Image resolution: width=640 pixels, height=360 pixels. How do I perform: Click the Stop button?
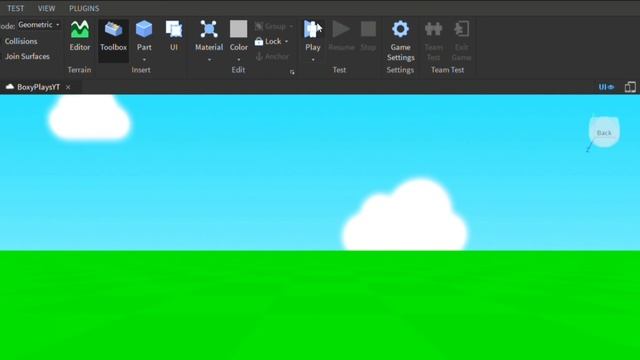point(368,36)
